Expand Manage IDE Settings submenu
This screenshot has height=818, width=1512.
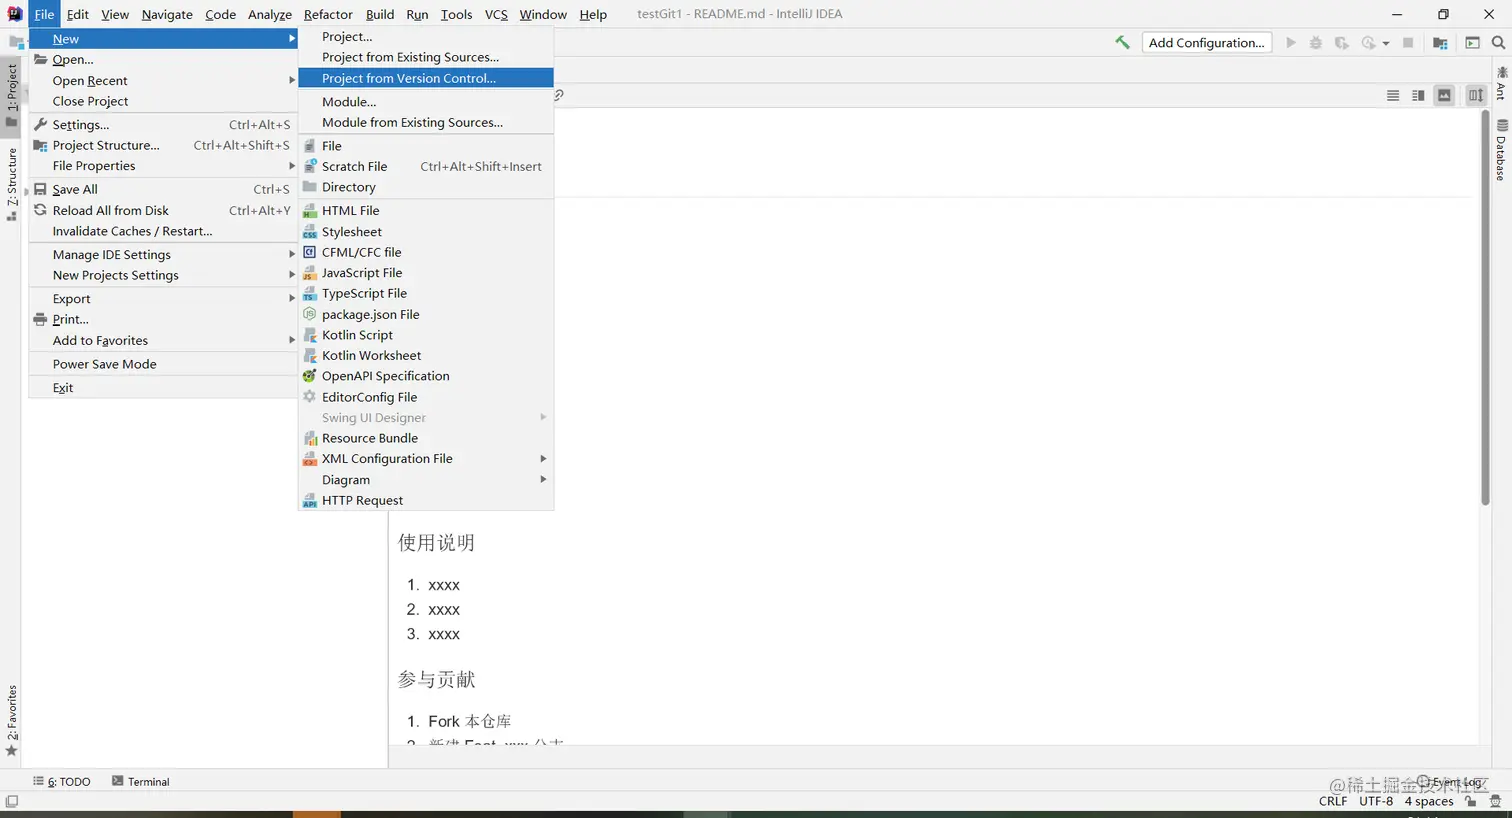pyautogui.click(x=164, y=255)
